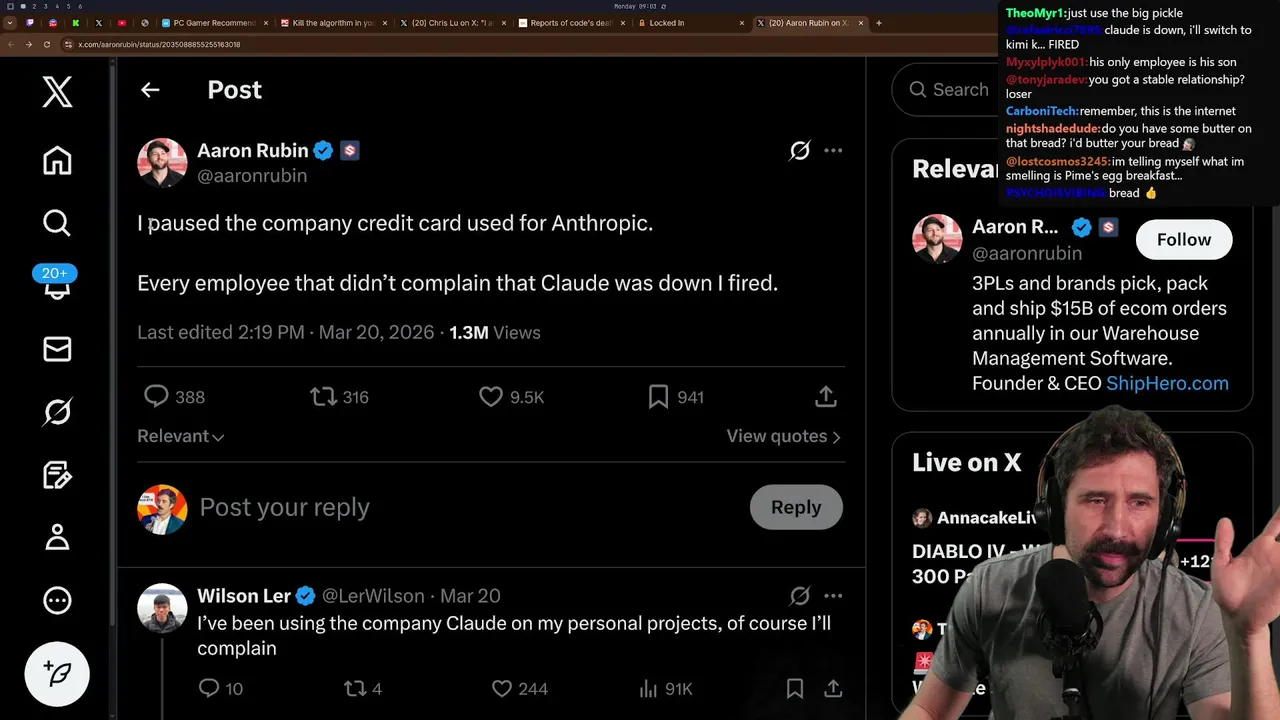1280x720 pixels.
Task: Switch to Reports of code's death tab
Action: [x=571, y=23]
